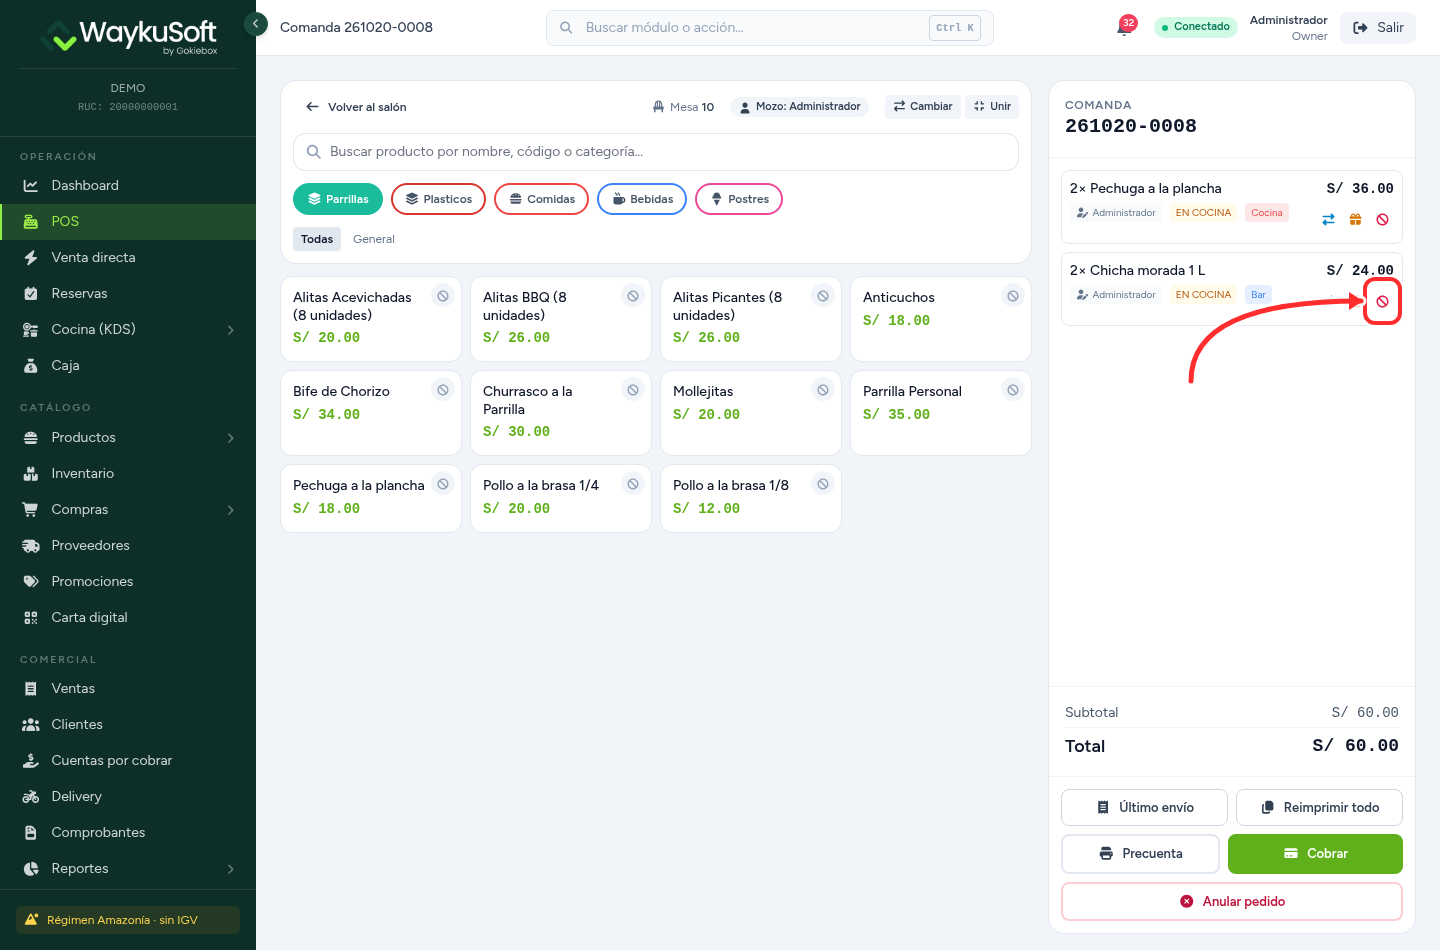Toggle availability icon on Alitas BBQ card
This screenshot has height=950, width=1440.
(x=633, y=296)
